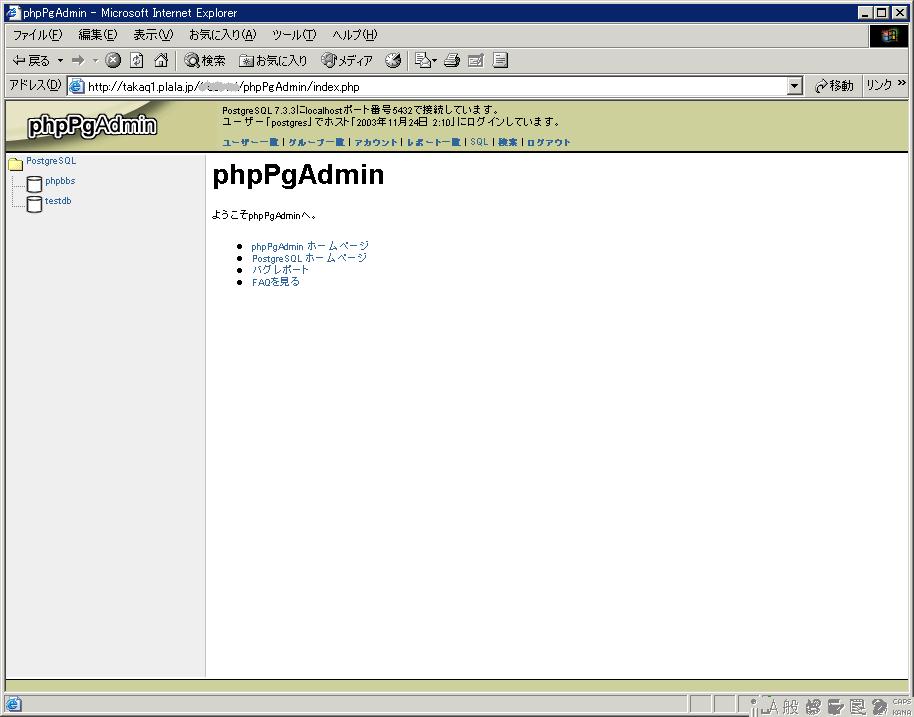This screenshot has width=914, height=717.
Task: Toggle the CAPS indicator in IME bar
Action: (x=901, y=702)
